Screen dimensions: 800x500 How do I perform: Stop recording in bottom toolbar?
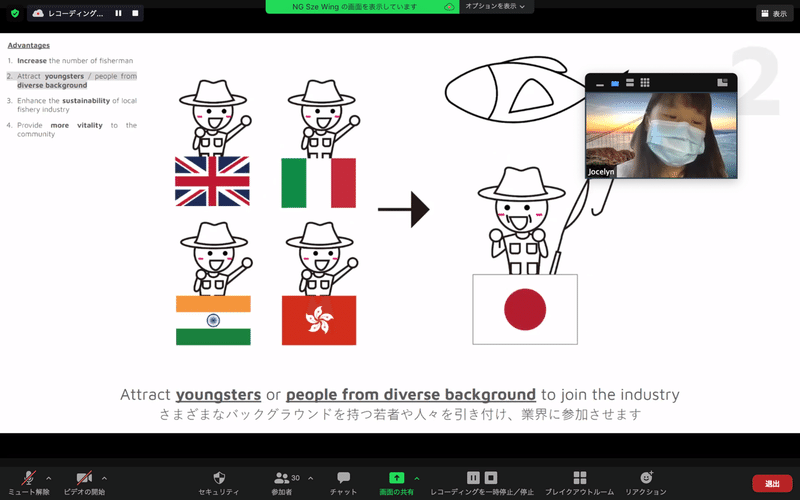click(x=491, y=478)
